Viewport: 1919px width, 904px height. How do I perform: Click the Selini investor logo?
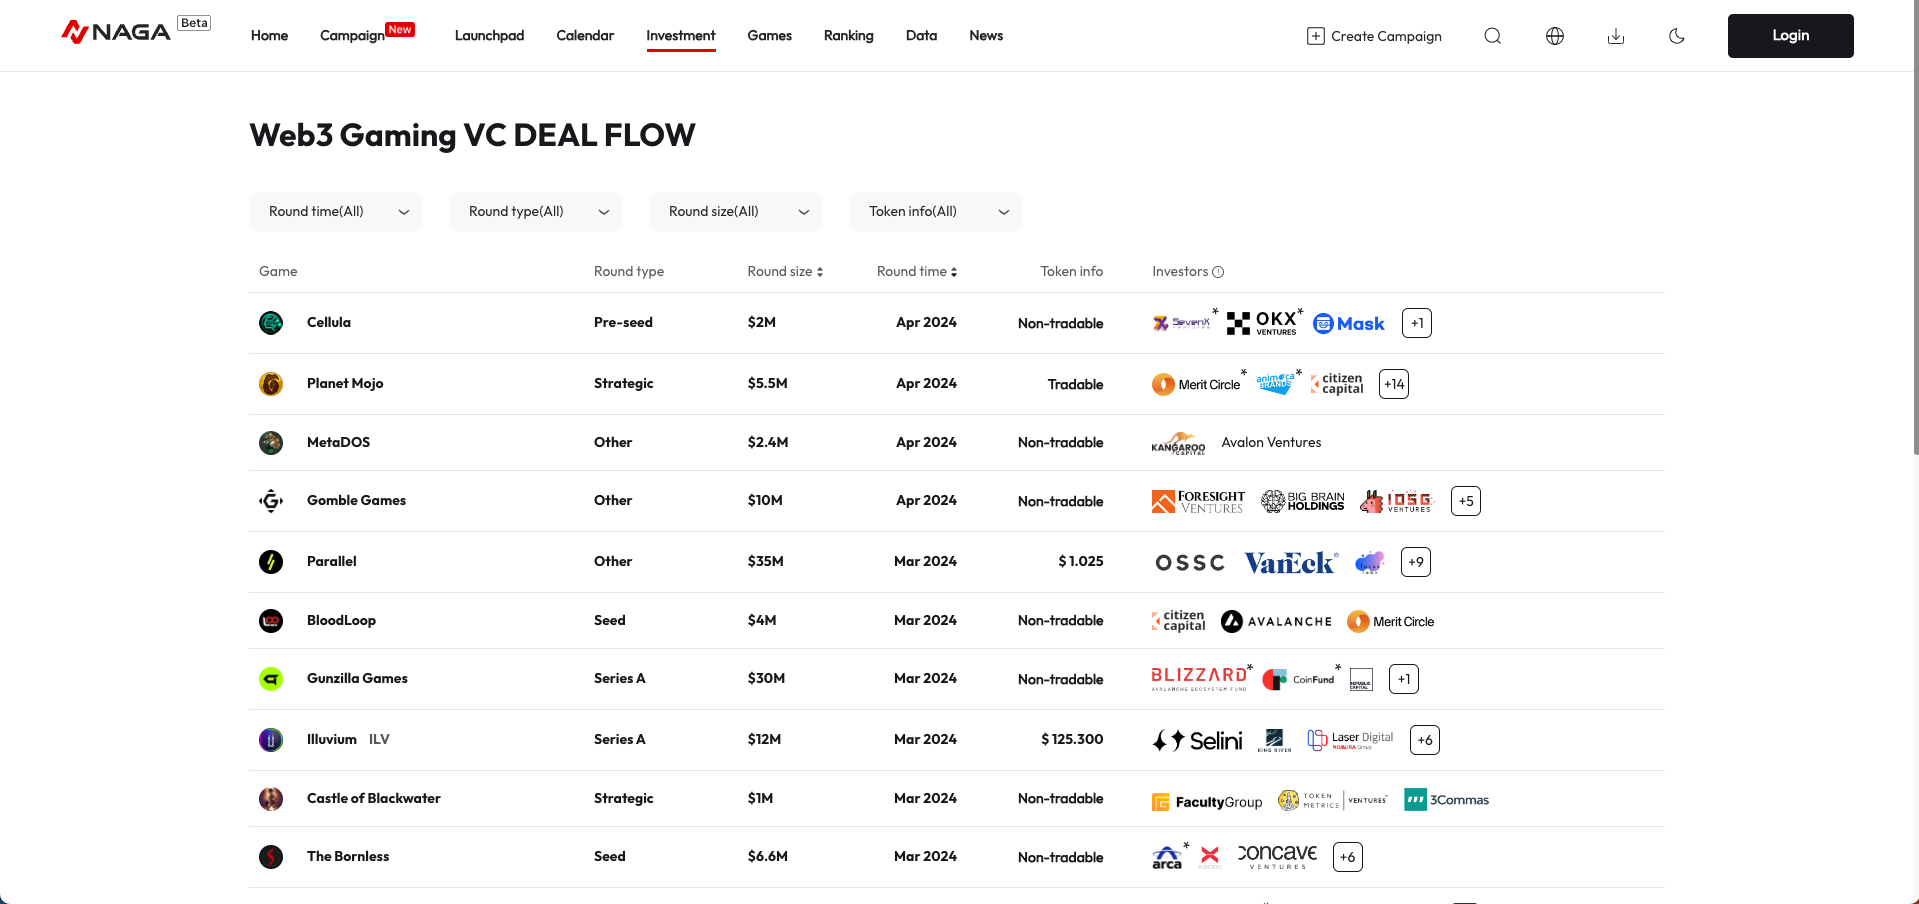click(x=1197, y=740)
